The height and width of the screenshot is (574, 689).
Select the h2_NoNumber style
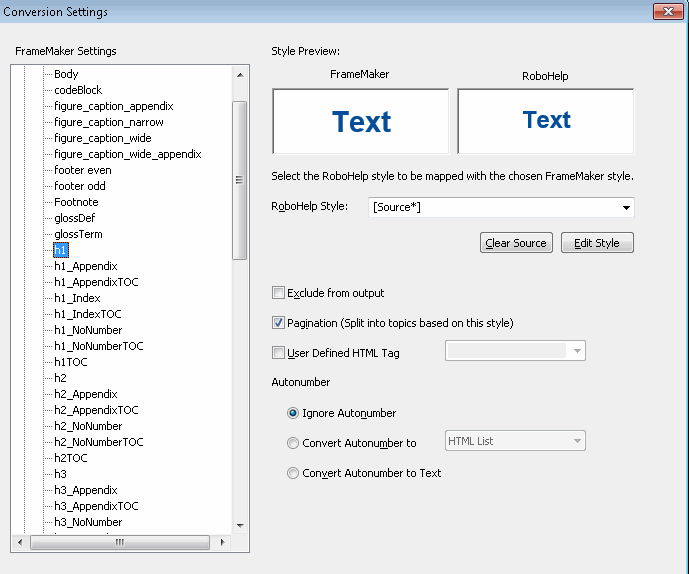[x=88, y=426]
